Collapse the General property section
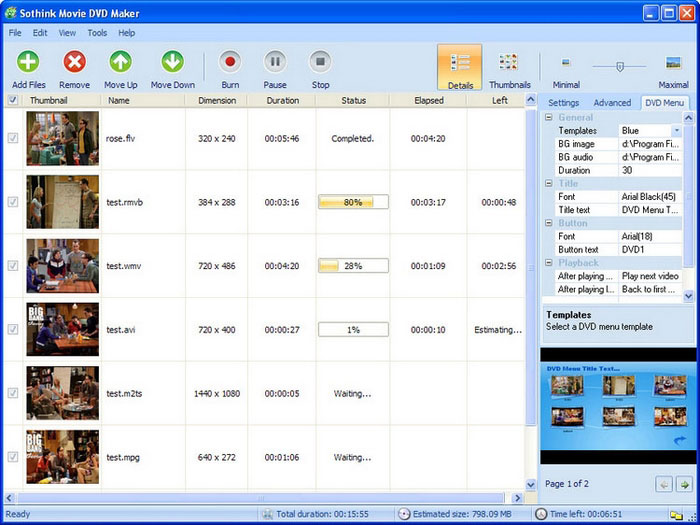The width and height of the screenshot is (700, 525). click(548, 118)
